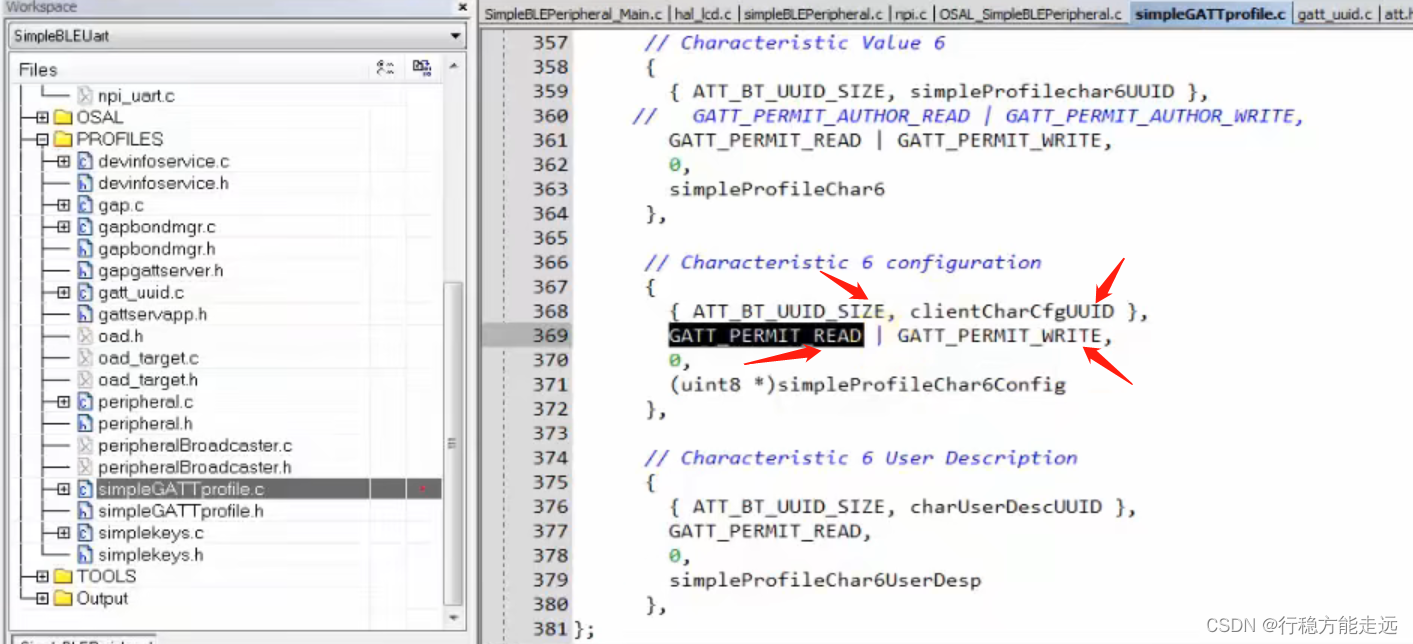
Task: Click the oad.h excluded file icon
Action: (x=85, y=336)
